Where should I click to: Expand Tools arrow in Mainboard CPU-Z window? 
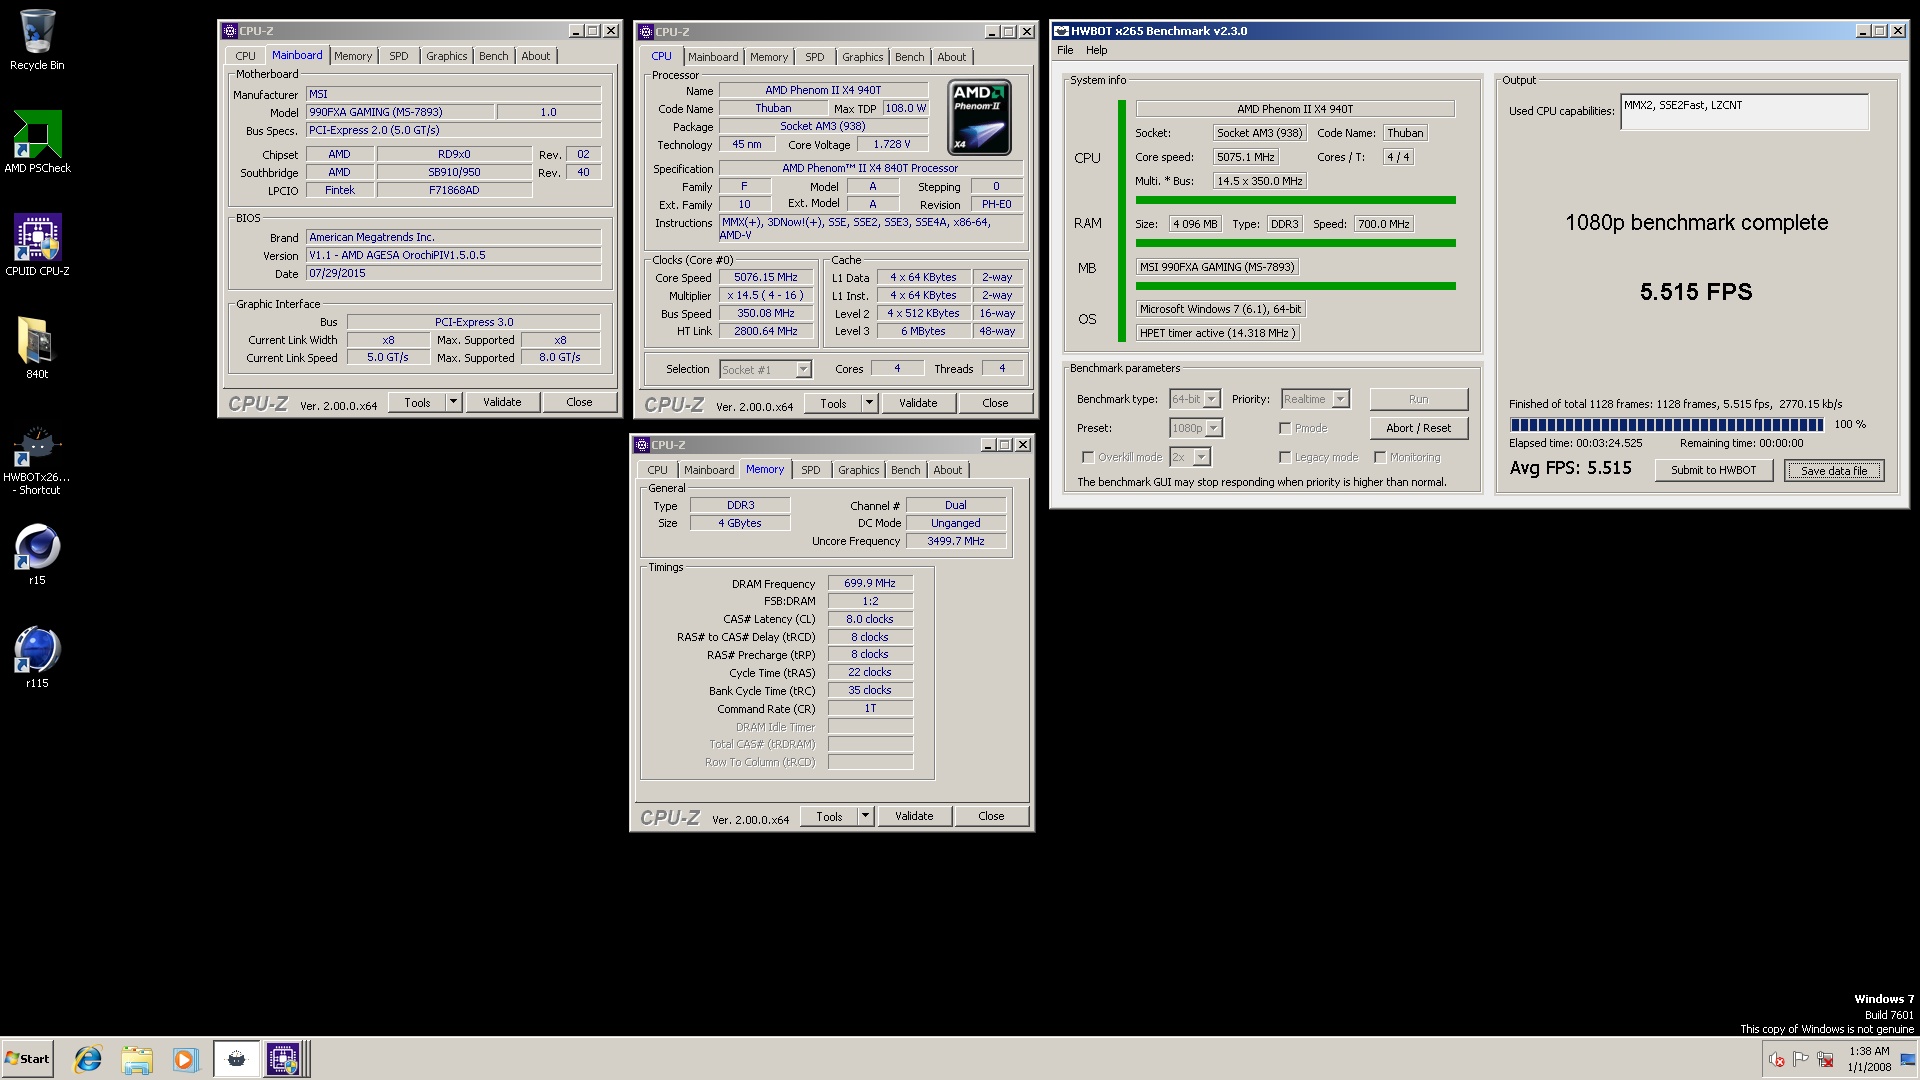coord(453,402)
